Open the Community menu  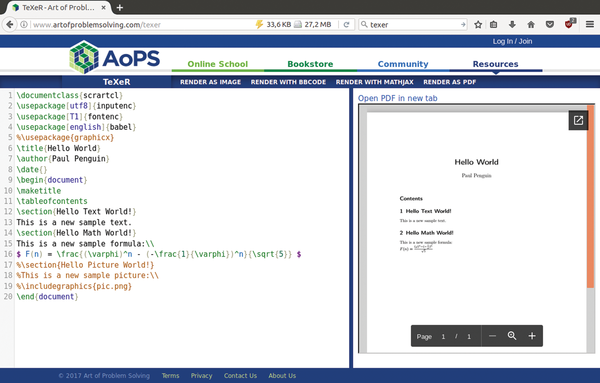pyautogui.click(x=403, y=64)
